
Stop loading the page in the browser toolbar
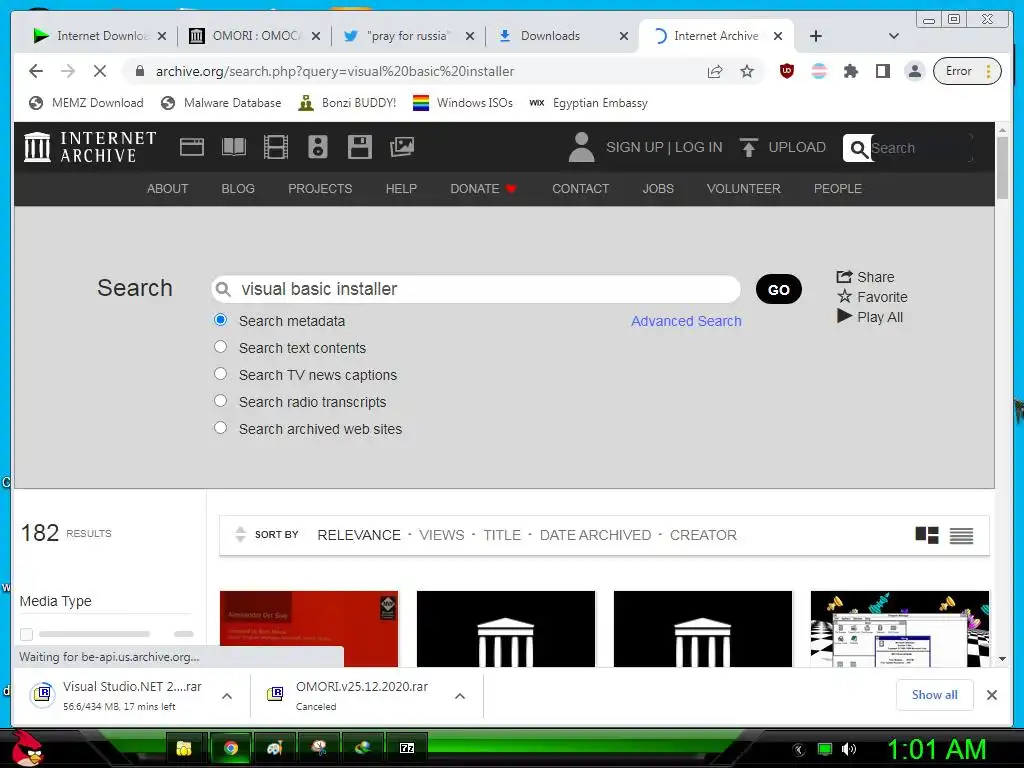[99, 71]
